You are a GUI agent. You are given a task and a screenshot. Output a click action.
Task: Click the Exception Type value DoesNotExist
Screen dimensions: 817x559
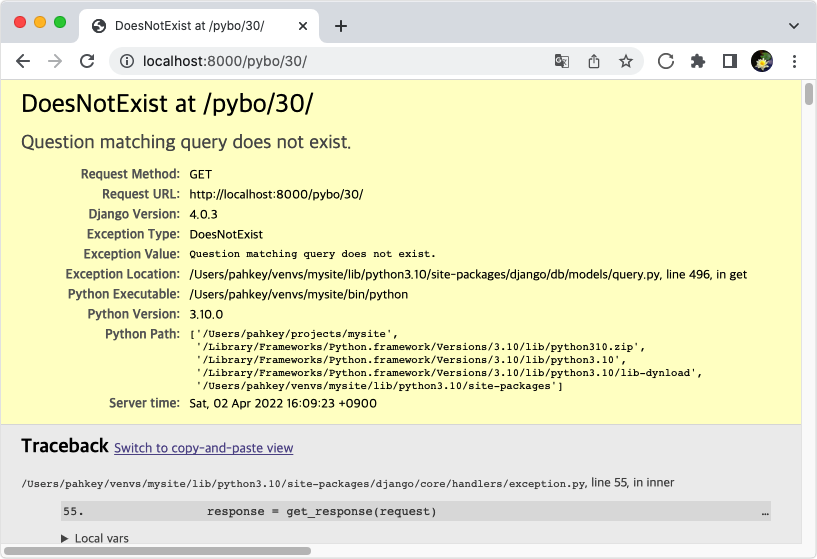[226, 234]
